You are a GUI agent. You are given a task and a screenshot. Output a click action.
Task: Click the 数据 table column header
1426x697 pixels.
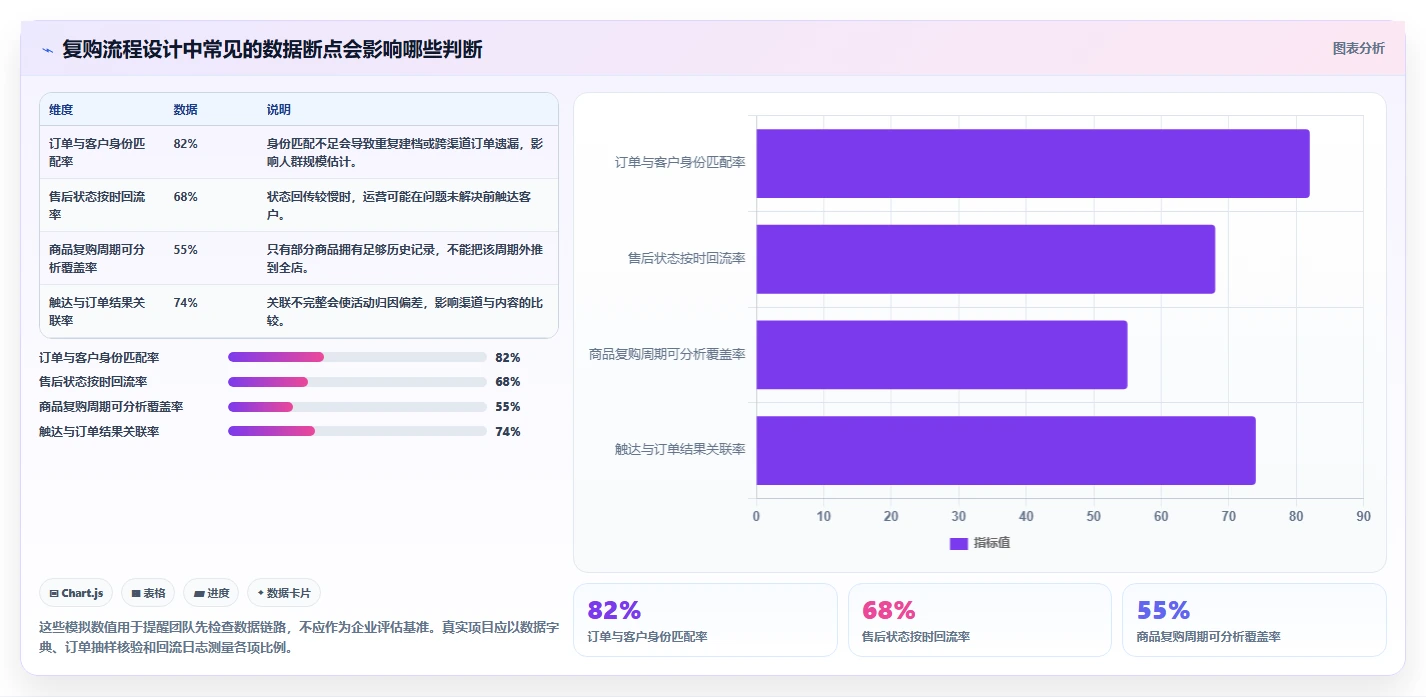click(x=185, y=110)
